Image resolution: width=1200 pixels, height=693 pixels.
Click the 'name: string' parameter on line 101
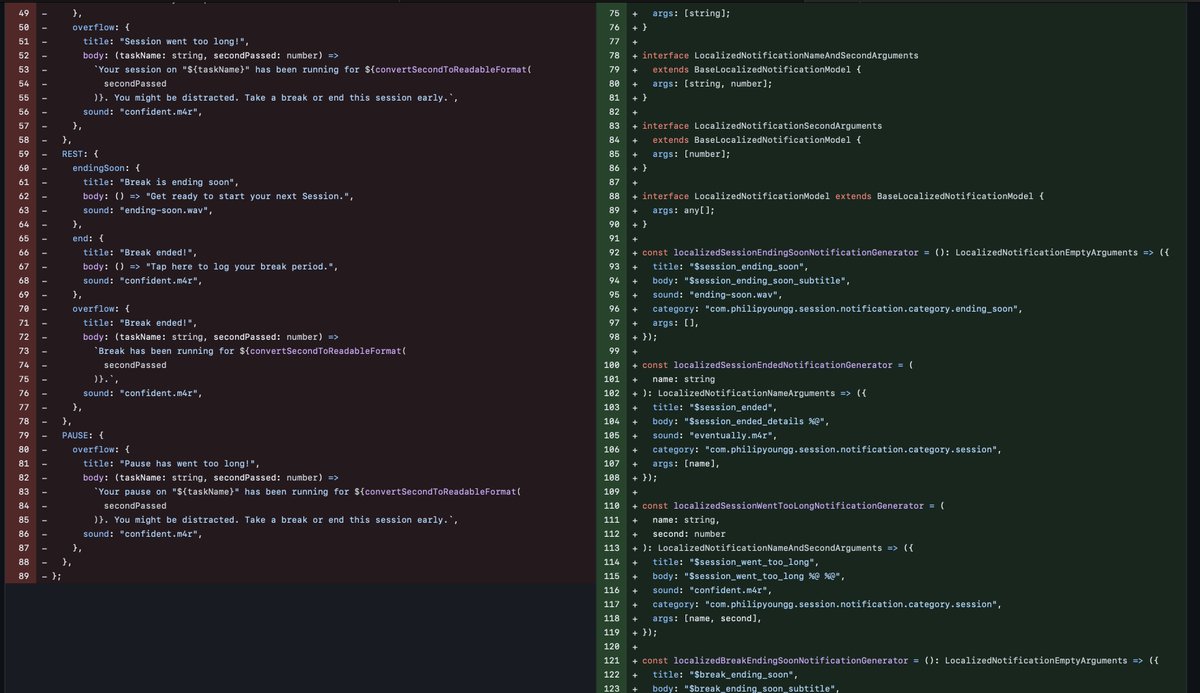[x=683, y=379]
